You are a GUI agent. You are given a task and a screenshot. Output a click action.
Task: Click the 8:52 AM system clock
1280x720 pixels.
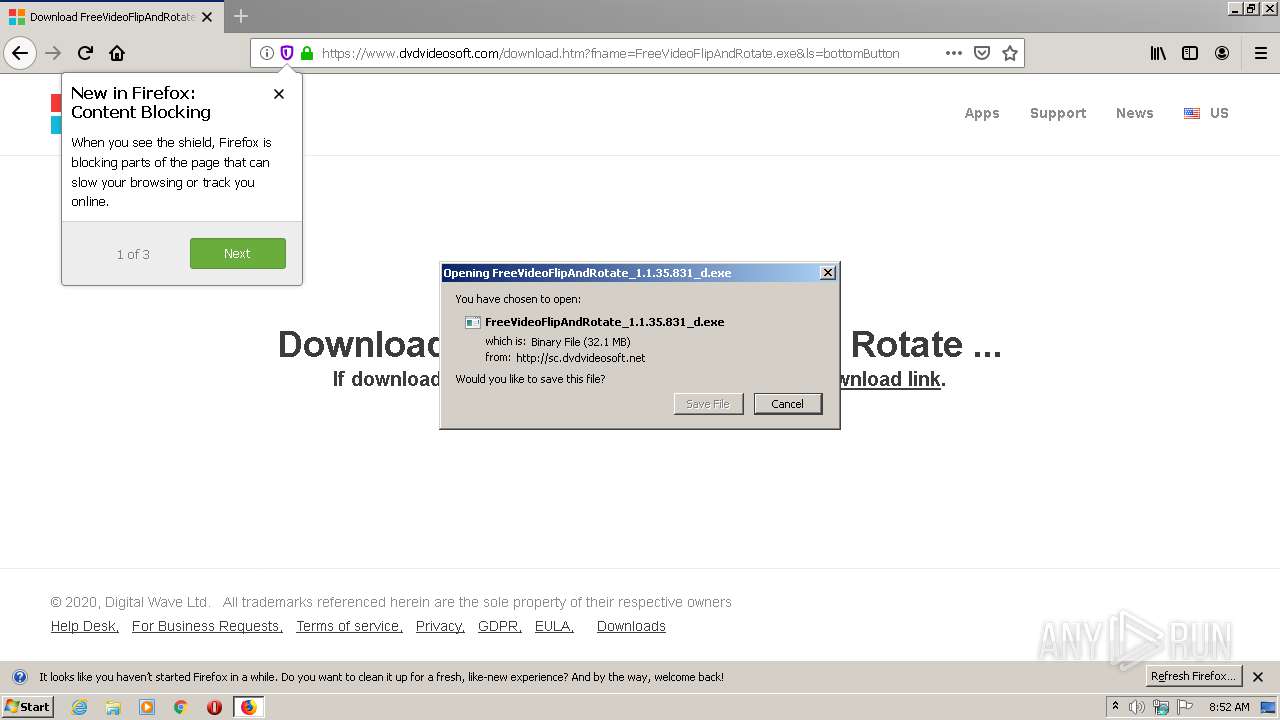[1229, 707]
